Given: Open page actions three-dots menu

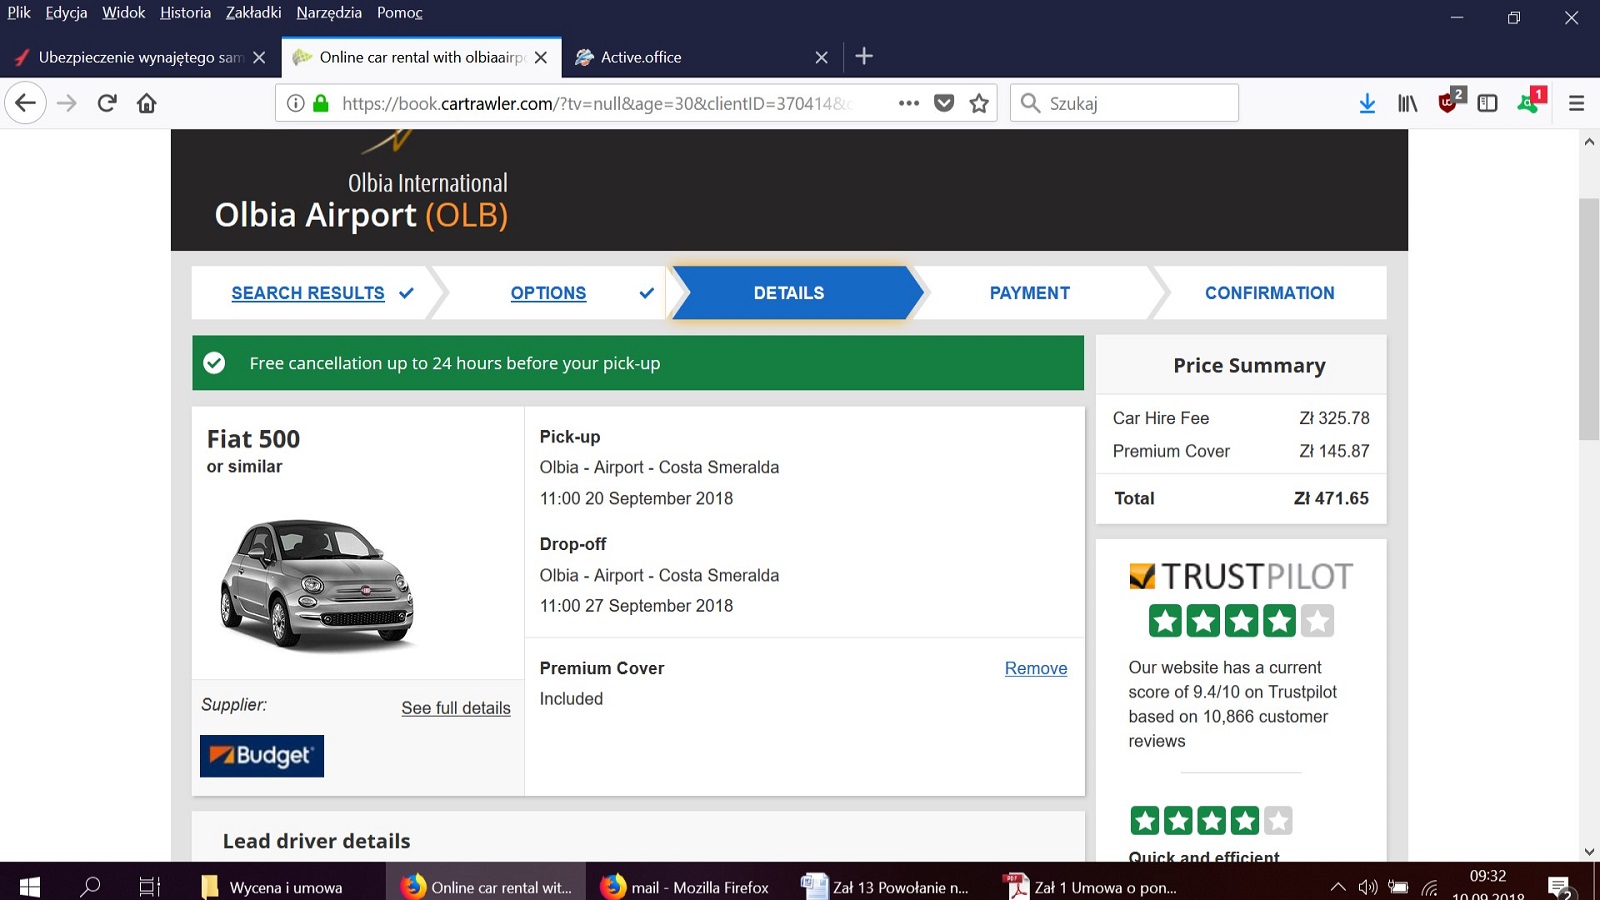Looking at the screenshot, I should 909,103.
